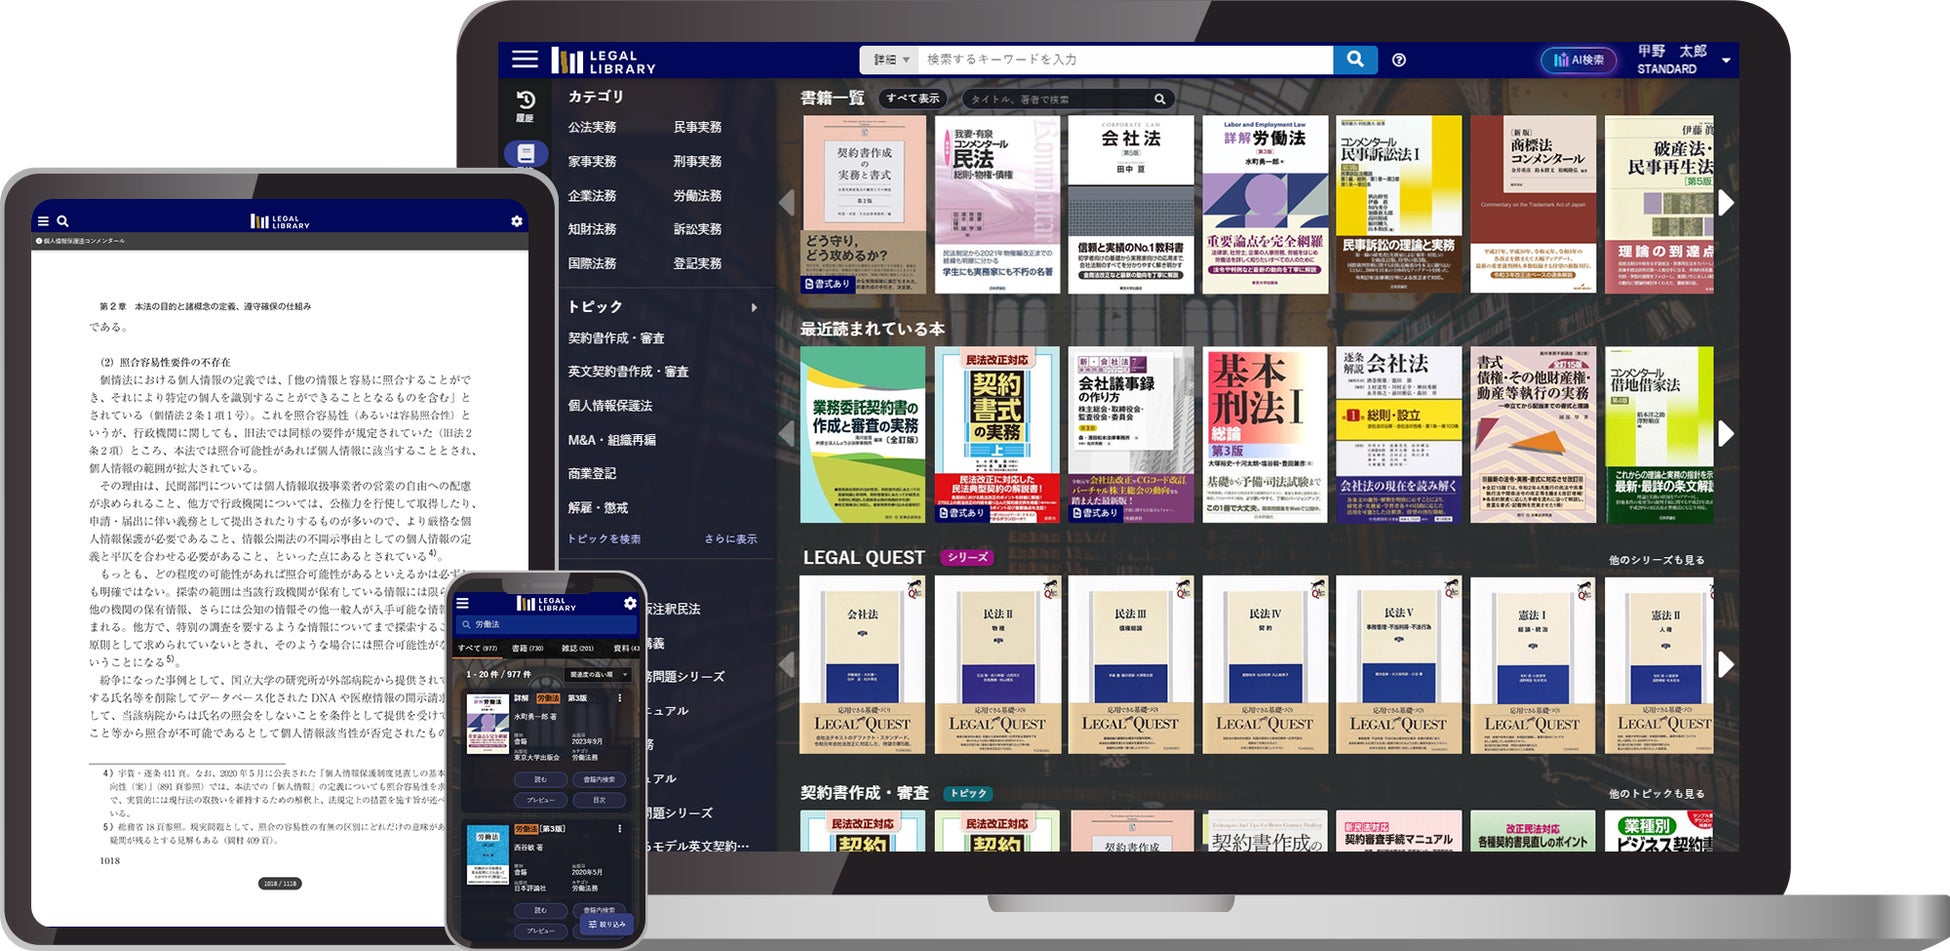
Task: Click the Legal Library logo on the phone
Action: tap(546, 603)
